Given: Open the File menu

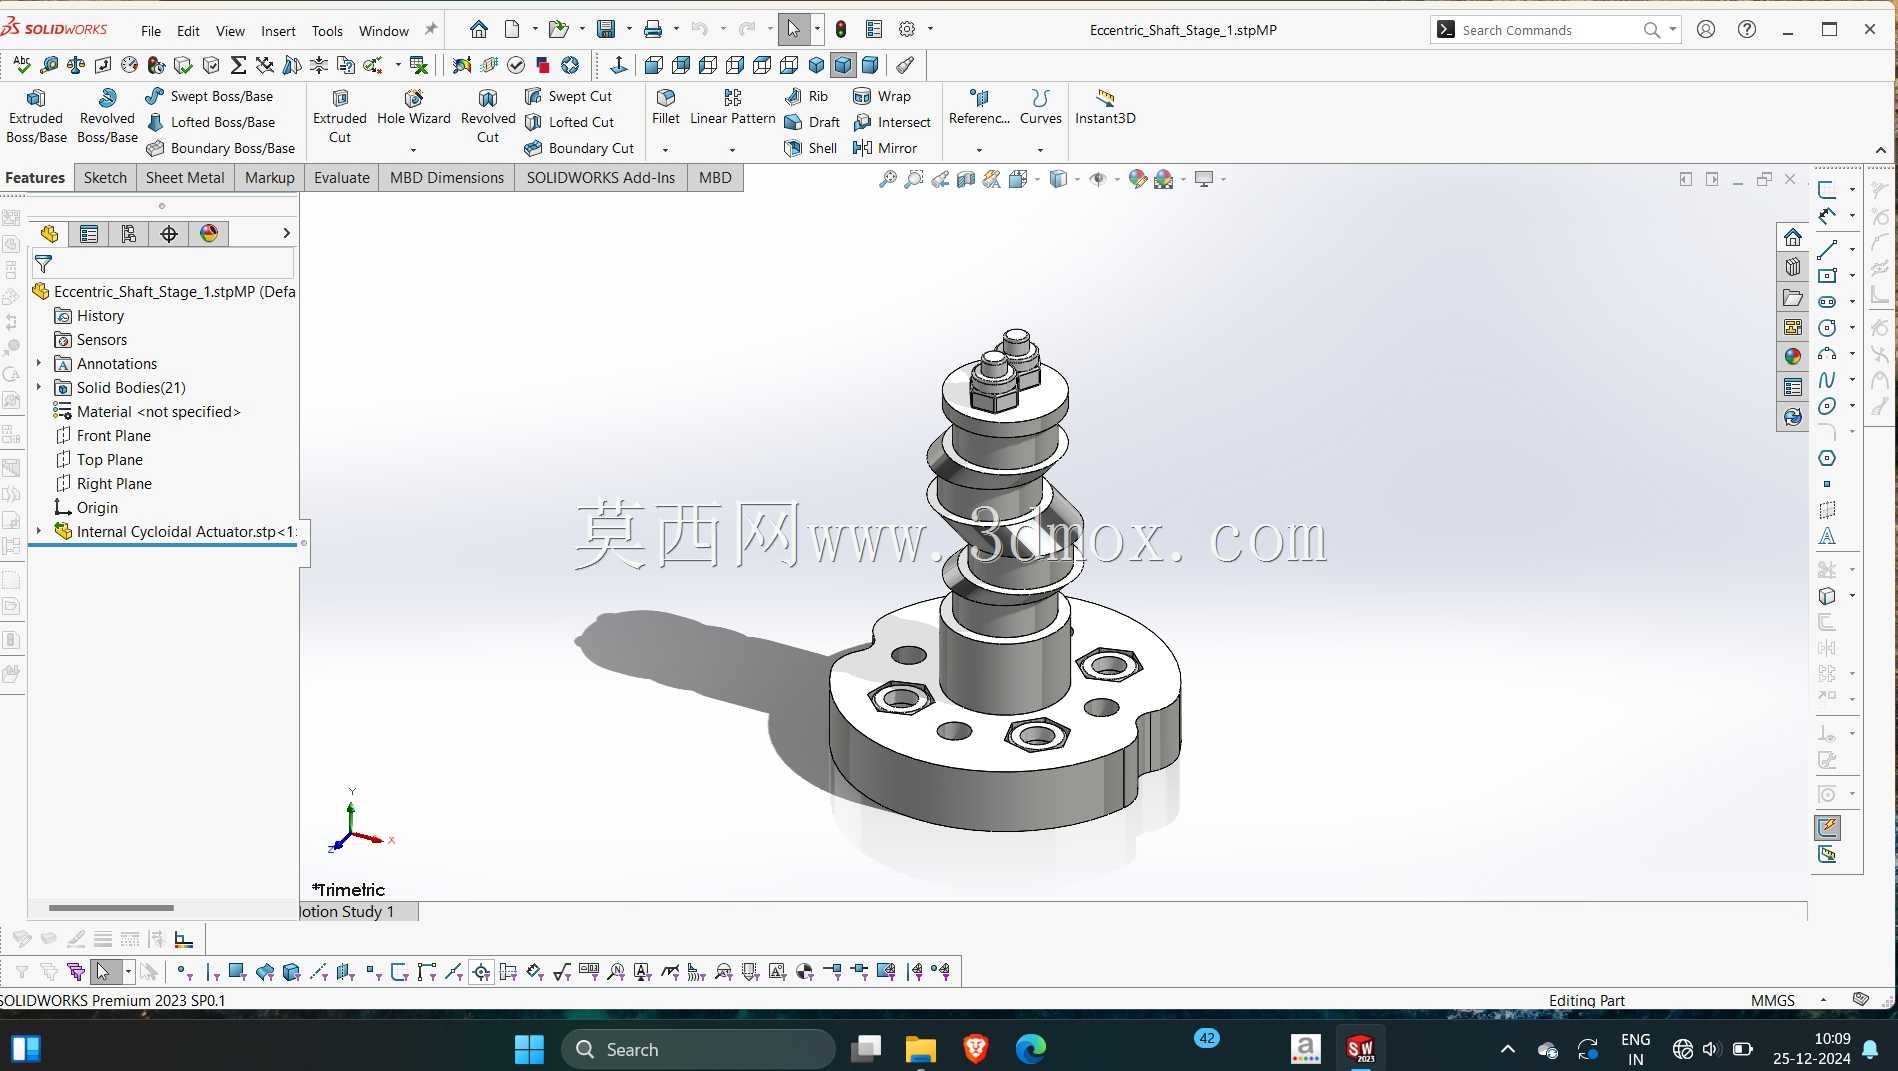Looking at the screenshot, I should [151, 31].
